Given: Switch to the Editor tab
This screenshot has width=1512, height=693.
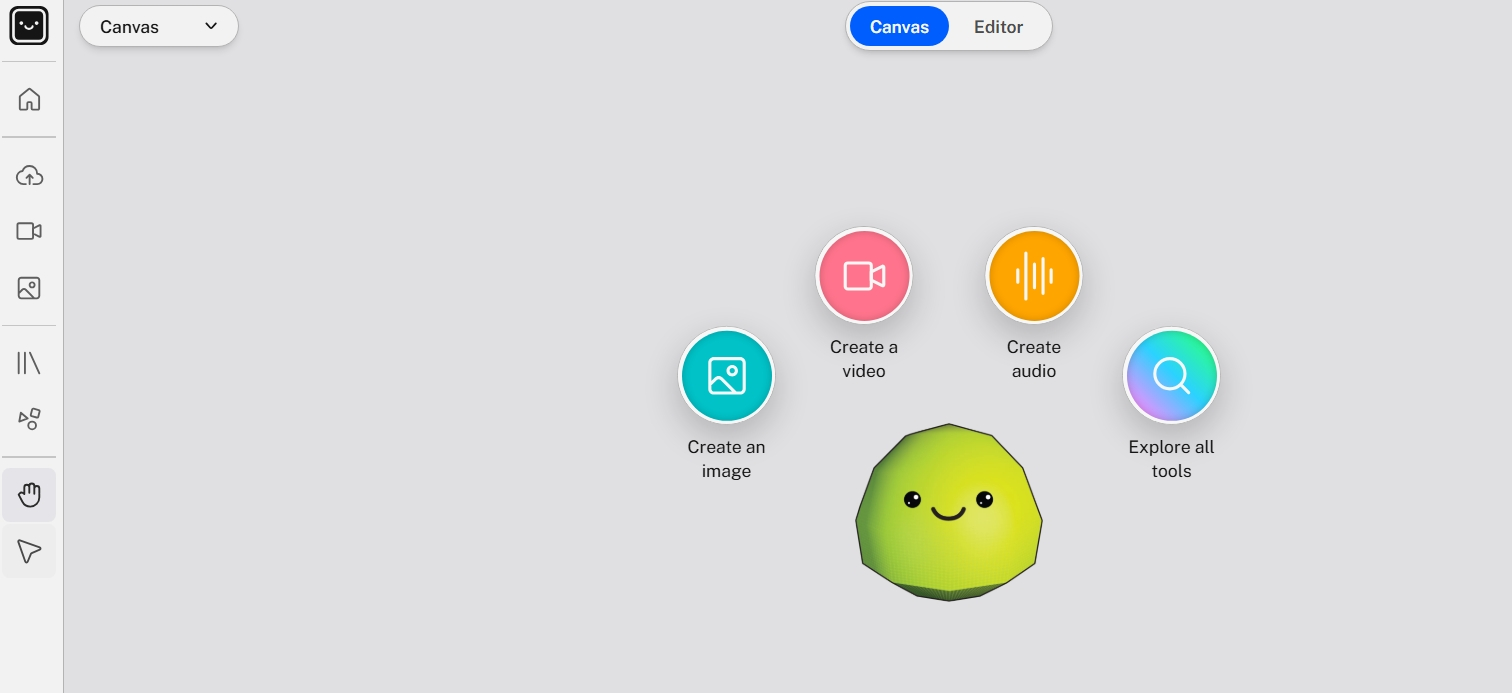Looking at the screenshot, I should [998, 27].
